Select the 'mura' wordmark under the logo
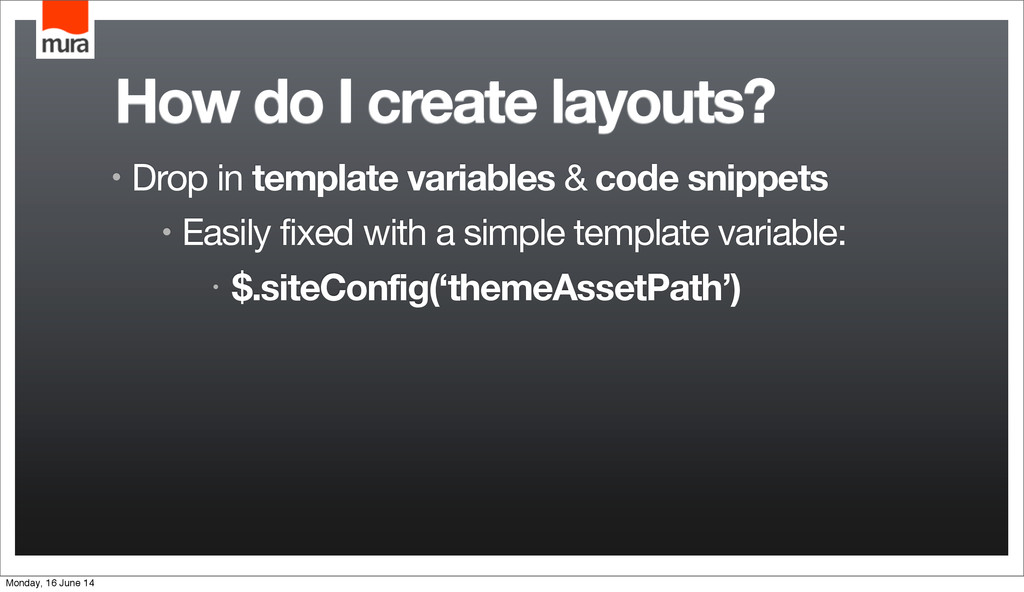 pos(65,45)
